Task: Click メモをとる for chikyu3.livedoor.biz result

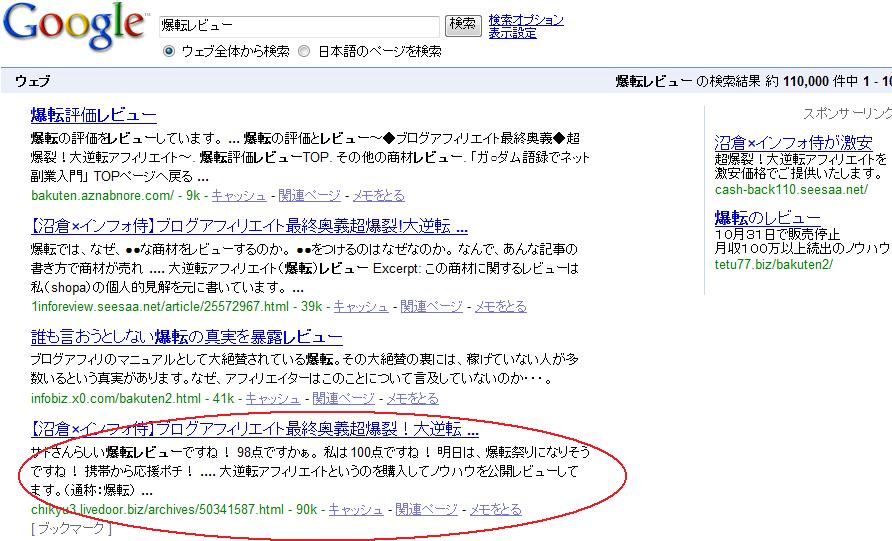Action: [x=495, y=510]
